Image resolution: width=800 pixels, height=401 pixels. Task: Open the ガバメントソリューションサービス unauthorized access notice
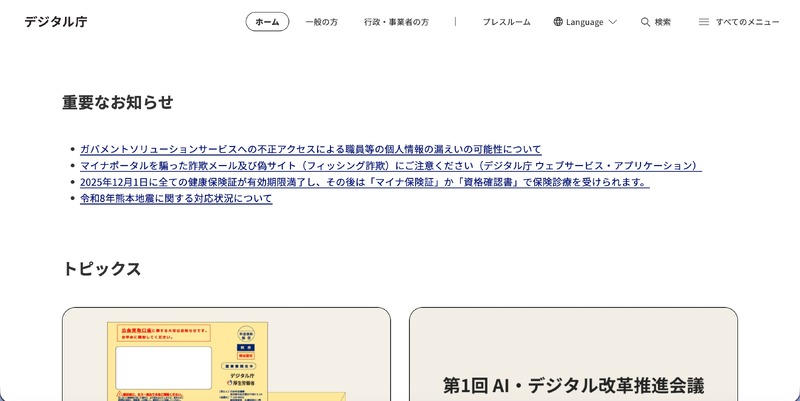pos(311,149)
